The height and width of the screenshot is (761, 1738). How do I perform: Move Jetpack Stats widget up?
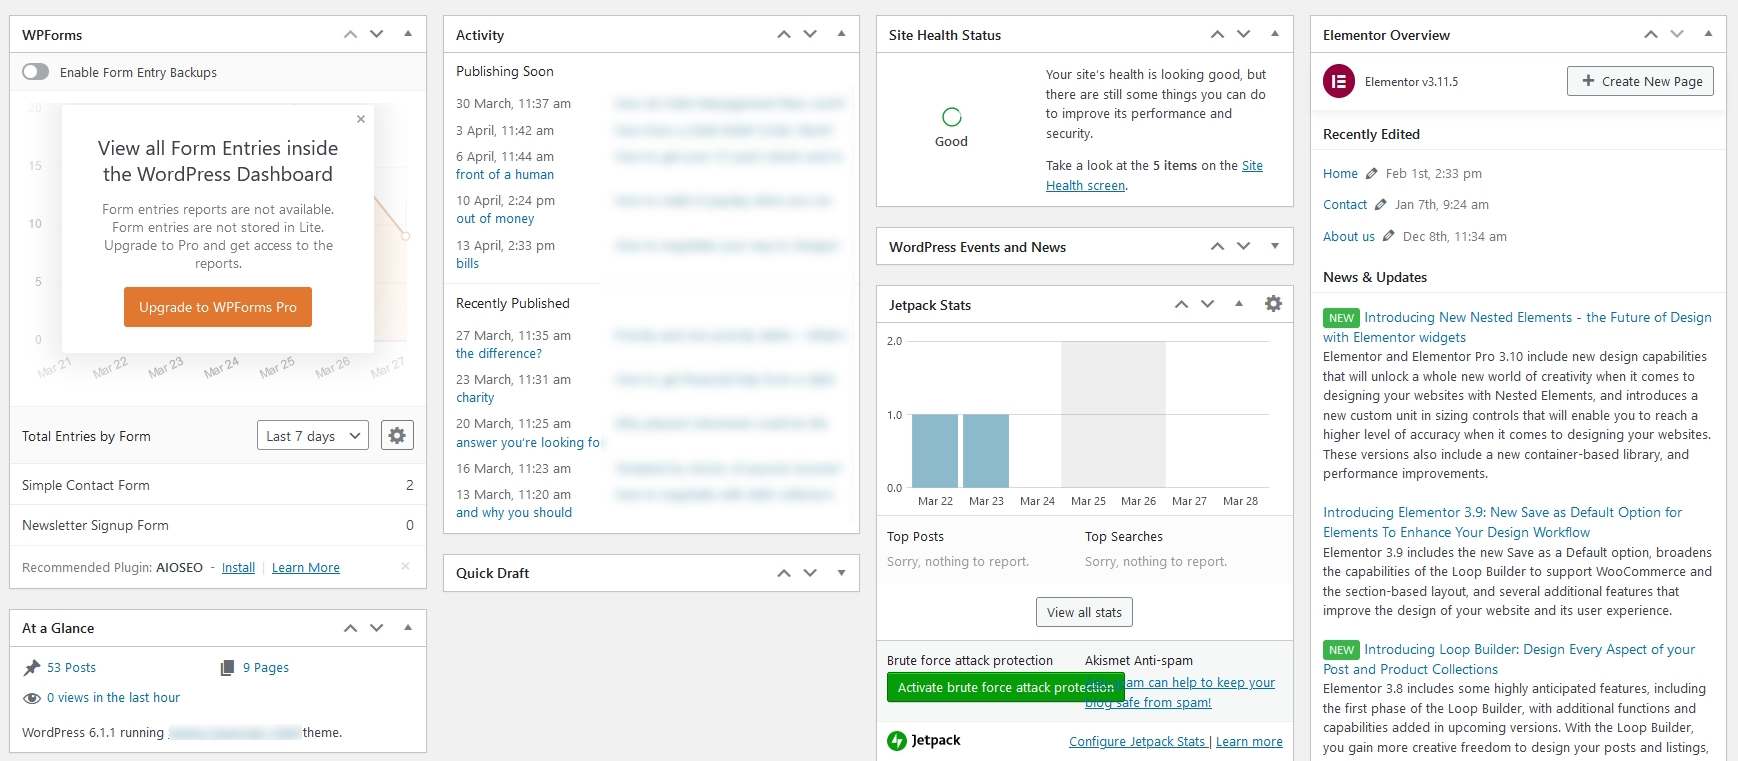click(x=1181, y=304)
